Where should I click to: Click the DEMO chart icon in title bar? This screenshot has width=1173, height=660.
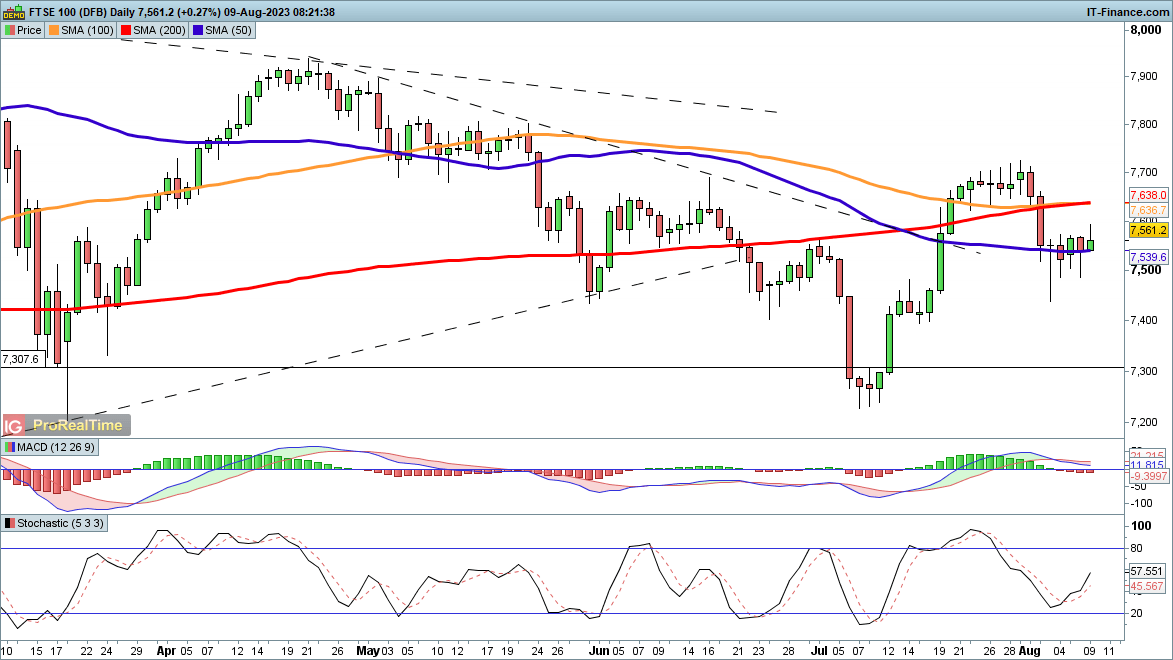pos(11,12)
